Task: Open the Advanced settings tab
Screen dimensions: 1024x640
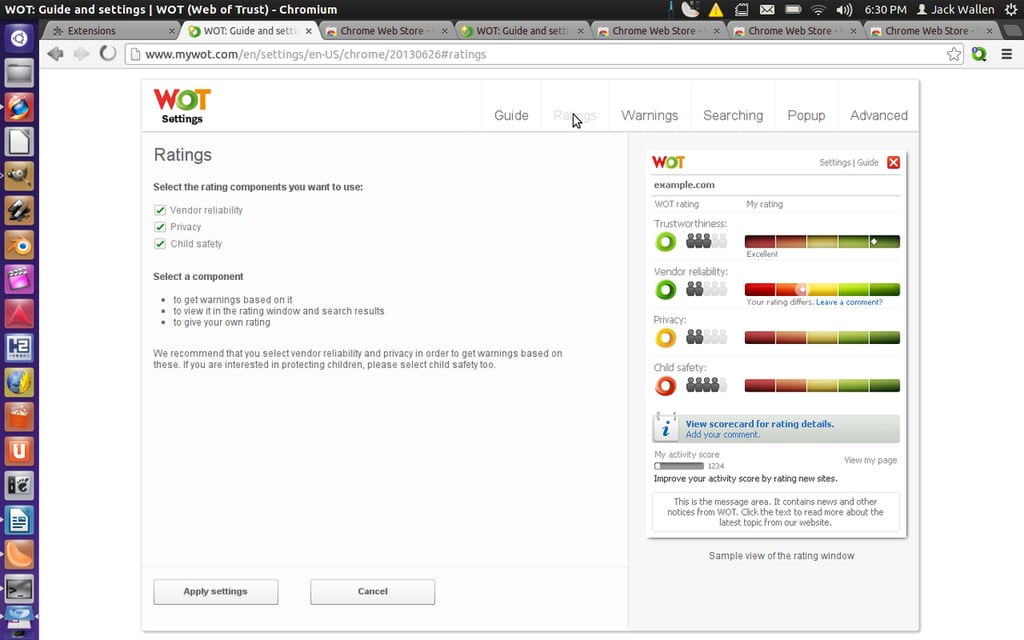Action: 878,116
